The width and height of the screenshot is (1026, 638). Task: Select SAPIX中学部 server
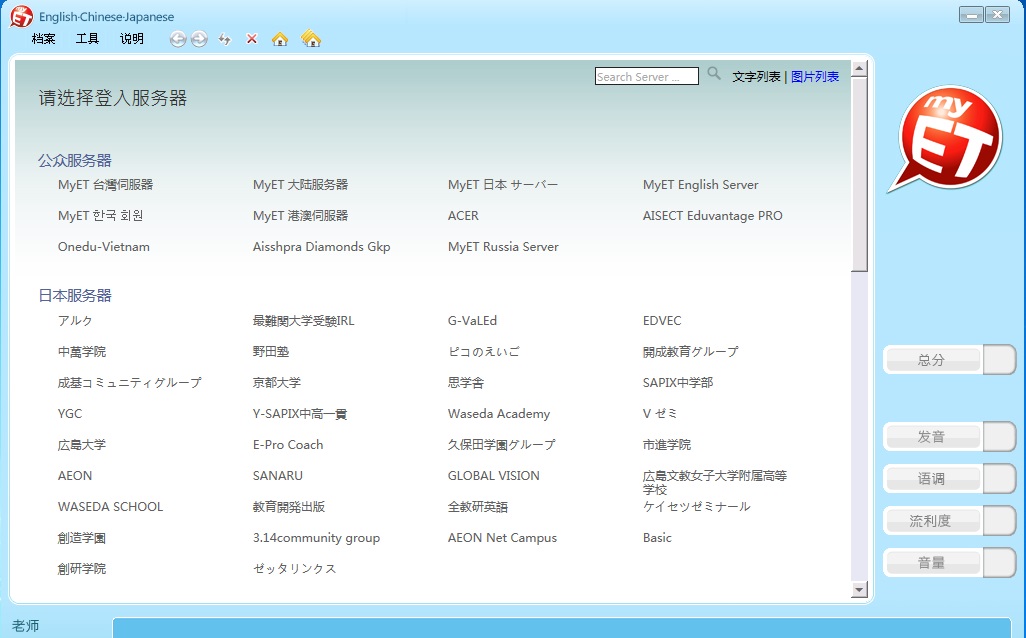[678, 382]
